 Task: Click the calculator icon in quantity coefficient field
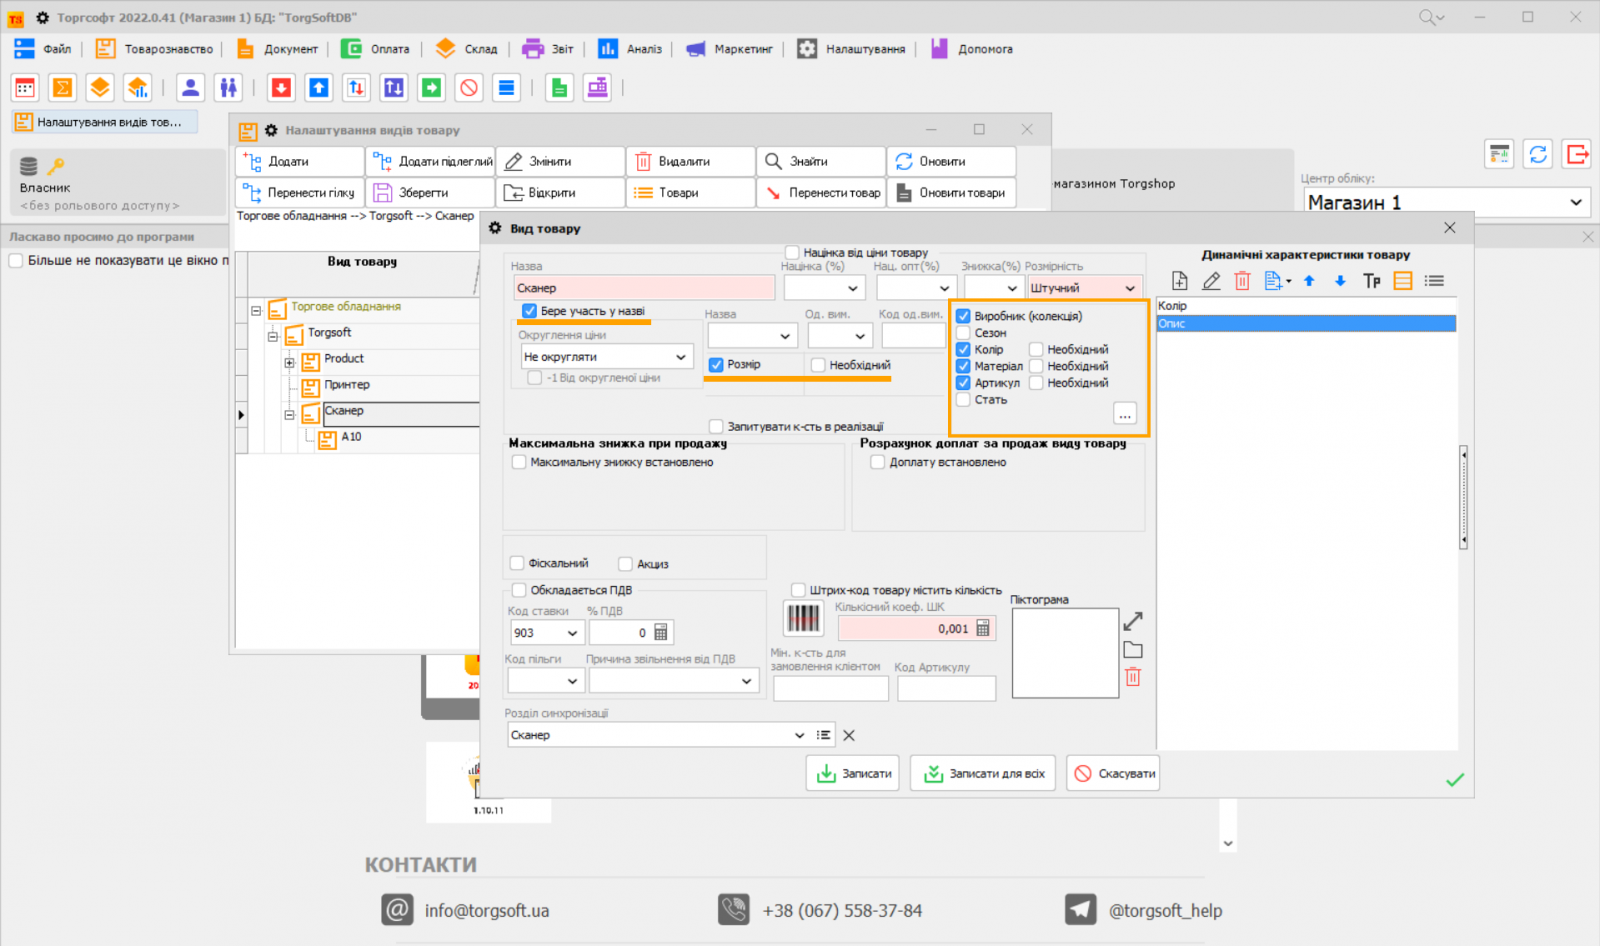point(983,628)
